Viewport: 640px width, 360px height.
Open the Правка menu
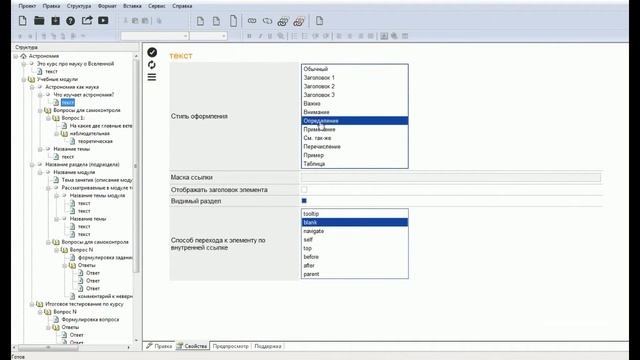pos(51,6)
